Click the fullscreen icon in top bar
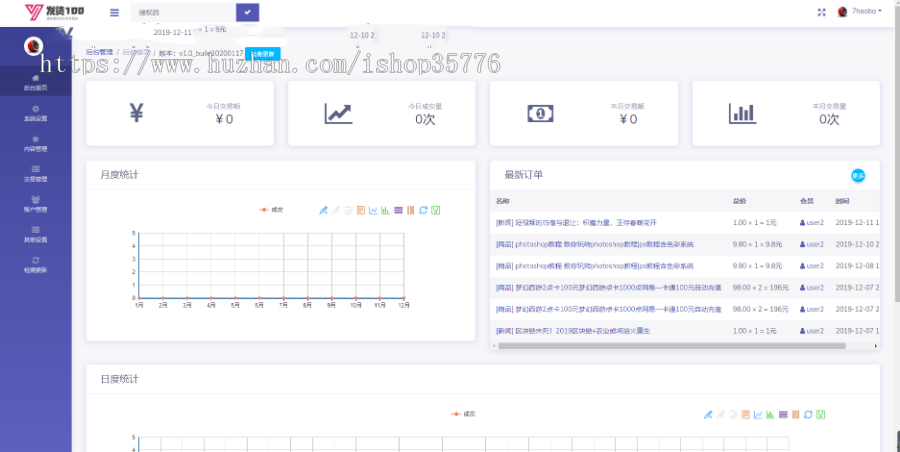Image resolution: width=900 pixels, height=452 pixels. tap(821, 12)
